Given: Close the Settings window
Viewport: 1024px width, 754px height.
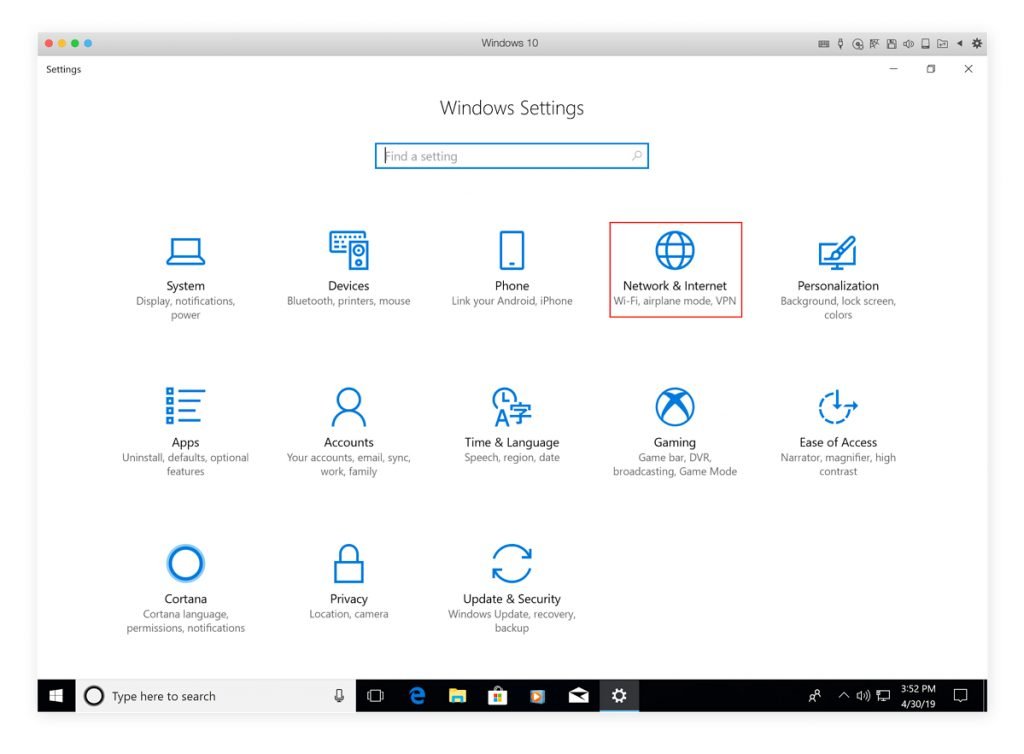Looking at the screenshot, I should 968,69.
